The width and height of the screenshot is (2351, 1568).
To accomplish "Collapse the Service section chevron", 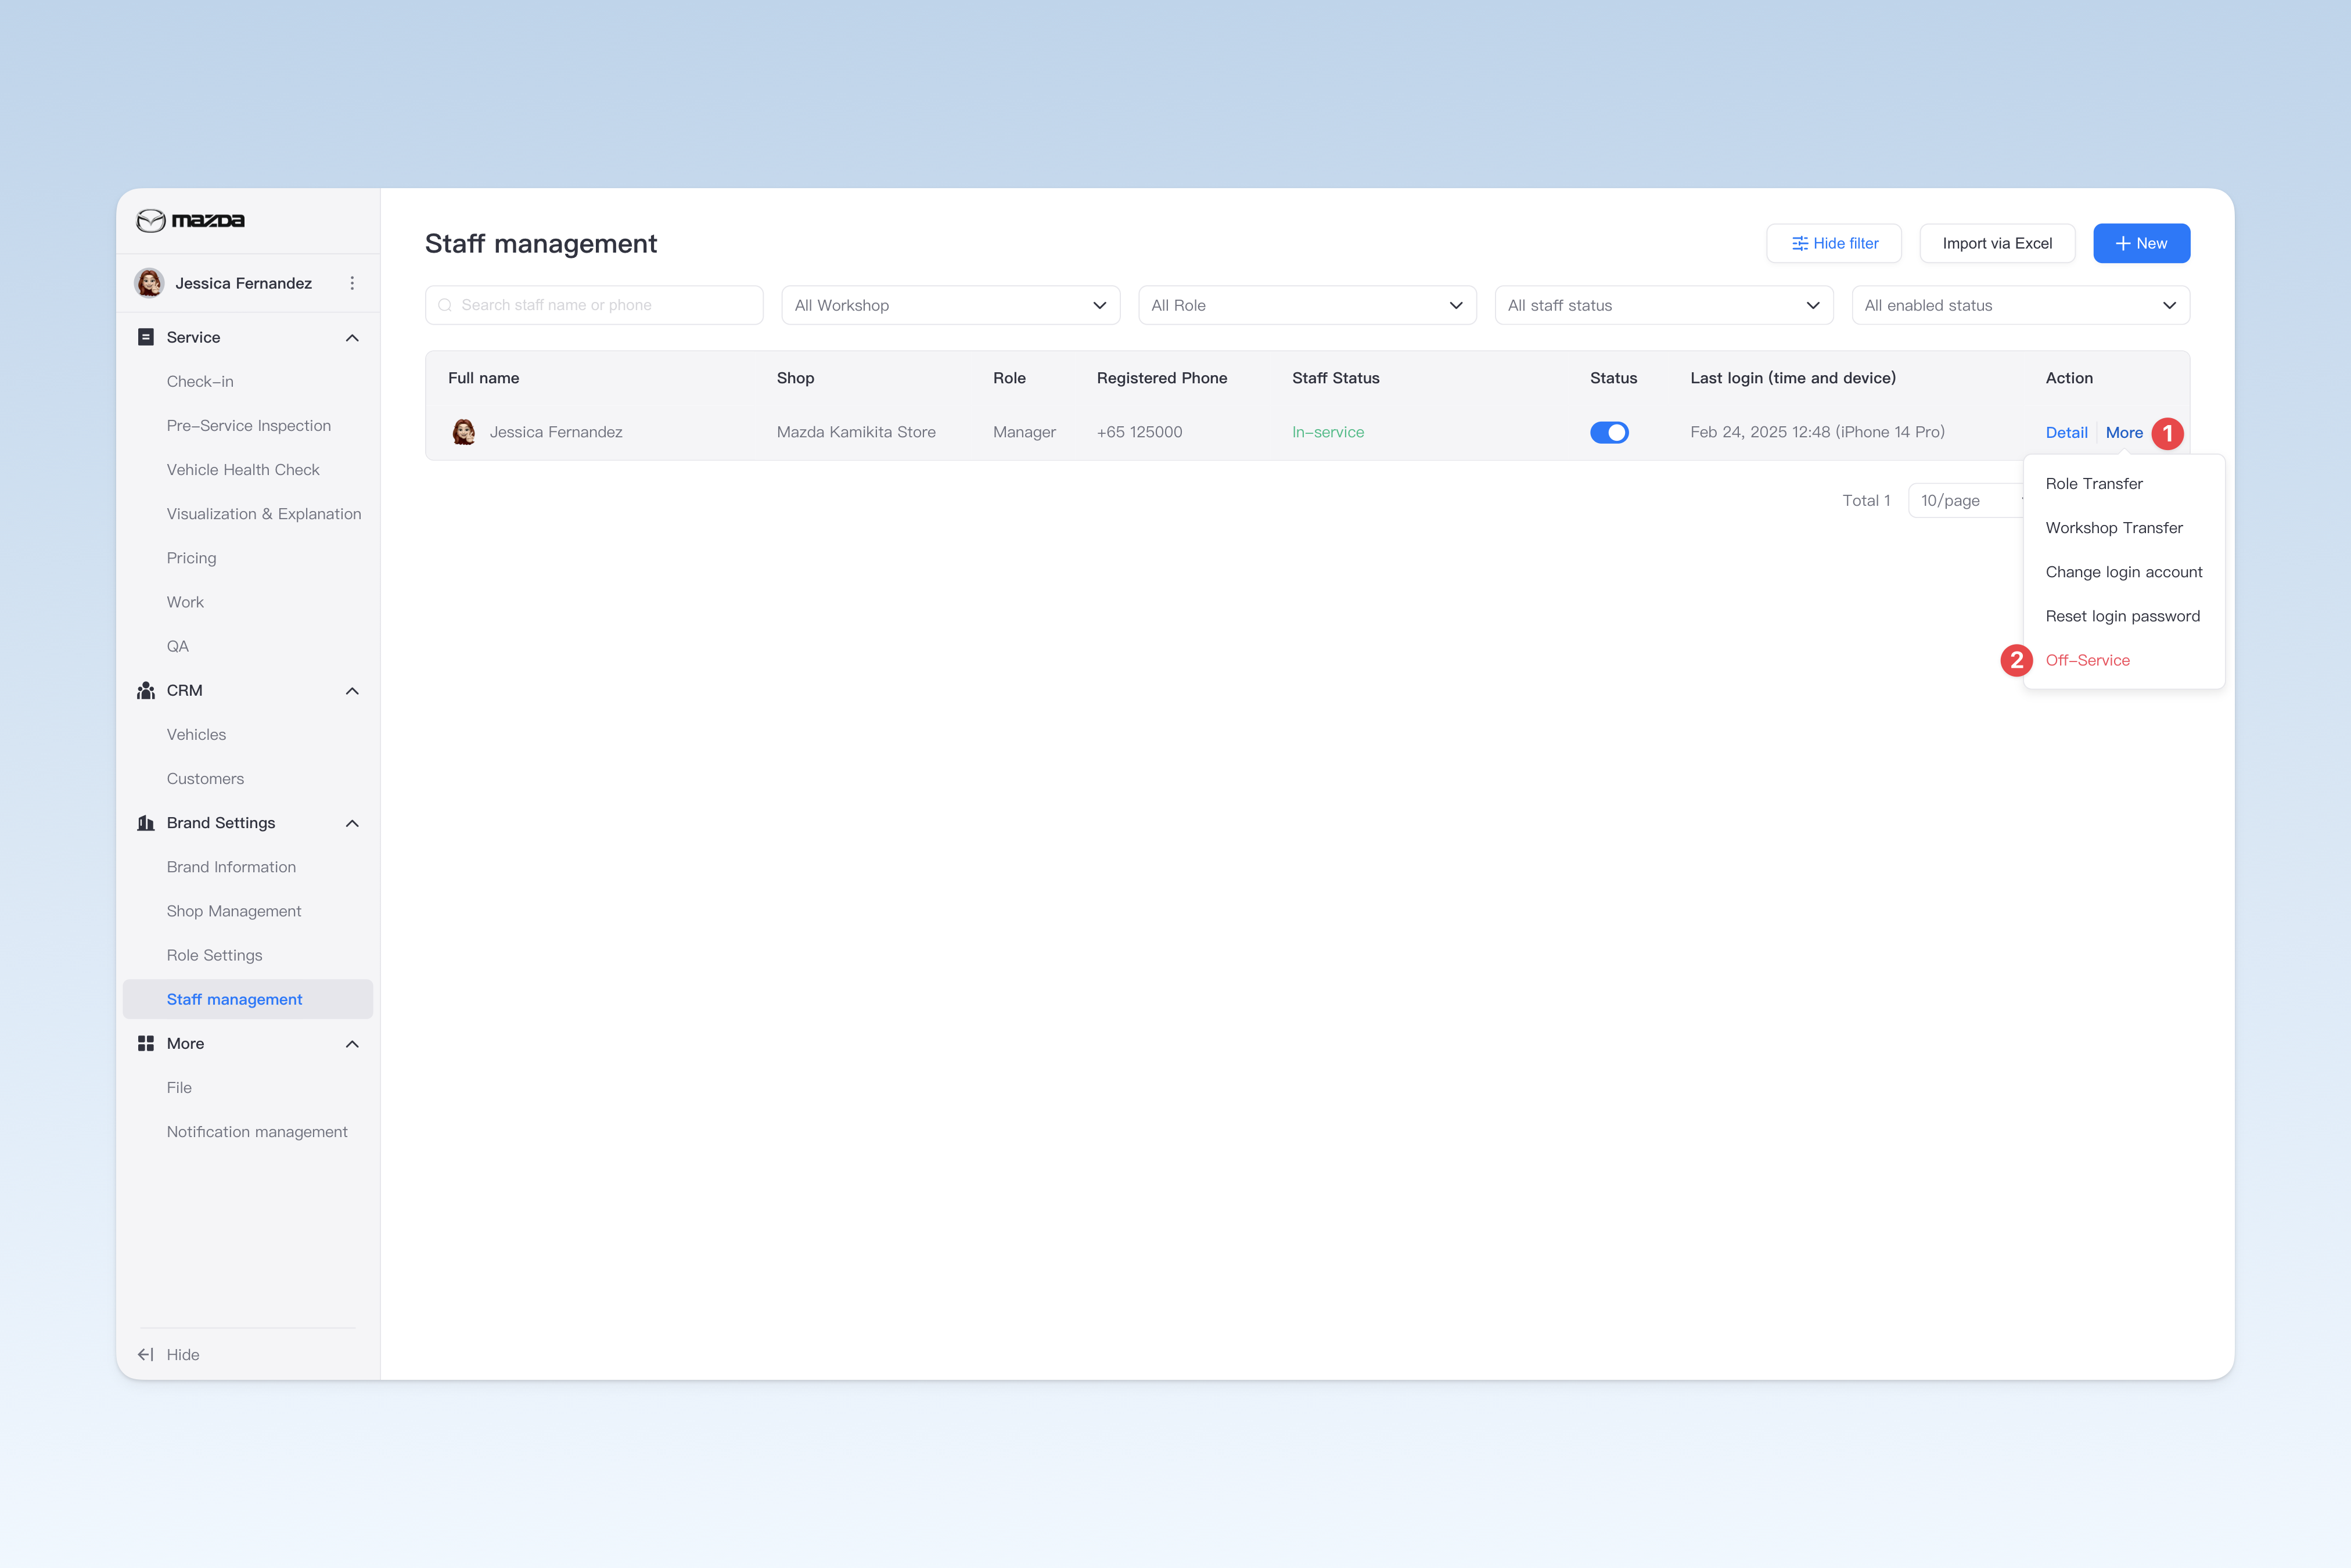I will click(352, 338).
